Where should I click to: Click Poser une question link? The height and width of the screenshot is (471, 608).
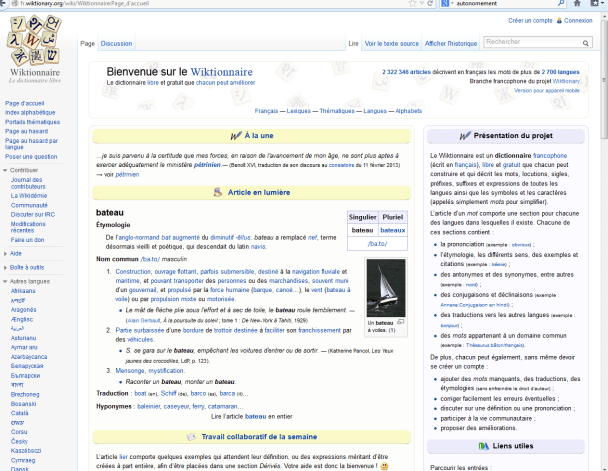pyautogui.click(x=31, y=157)
